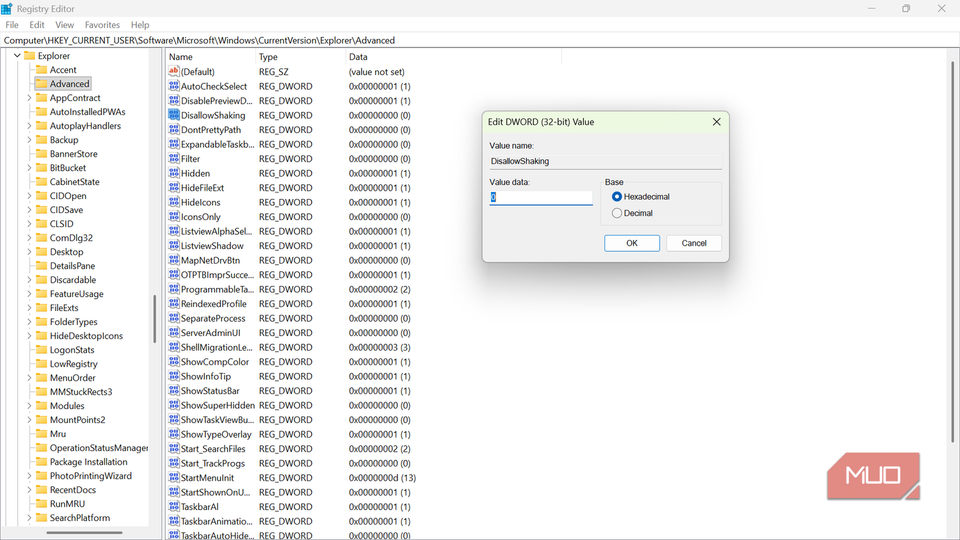Expand the AutoplayHandlers key
The width and height of the screenshot is (960, 540).
click(29, 126)
